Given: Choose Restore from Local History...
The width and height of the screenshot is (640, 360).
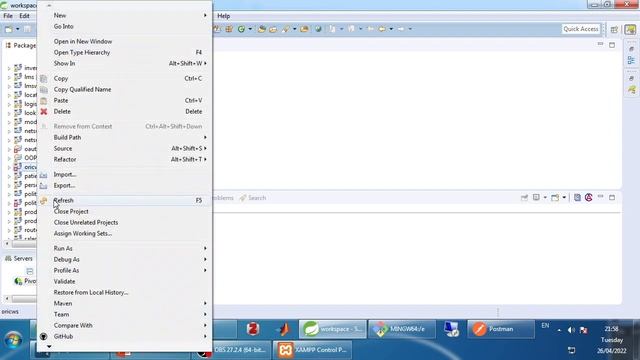Looking at the screenshot, I should pyautogui.click(x=91, y=293).
